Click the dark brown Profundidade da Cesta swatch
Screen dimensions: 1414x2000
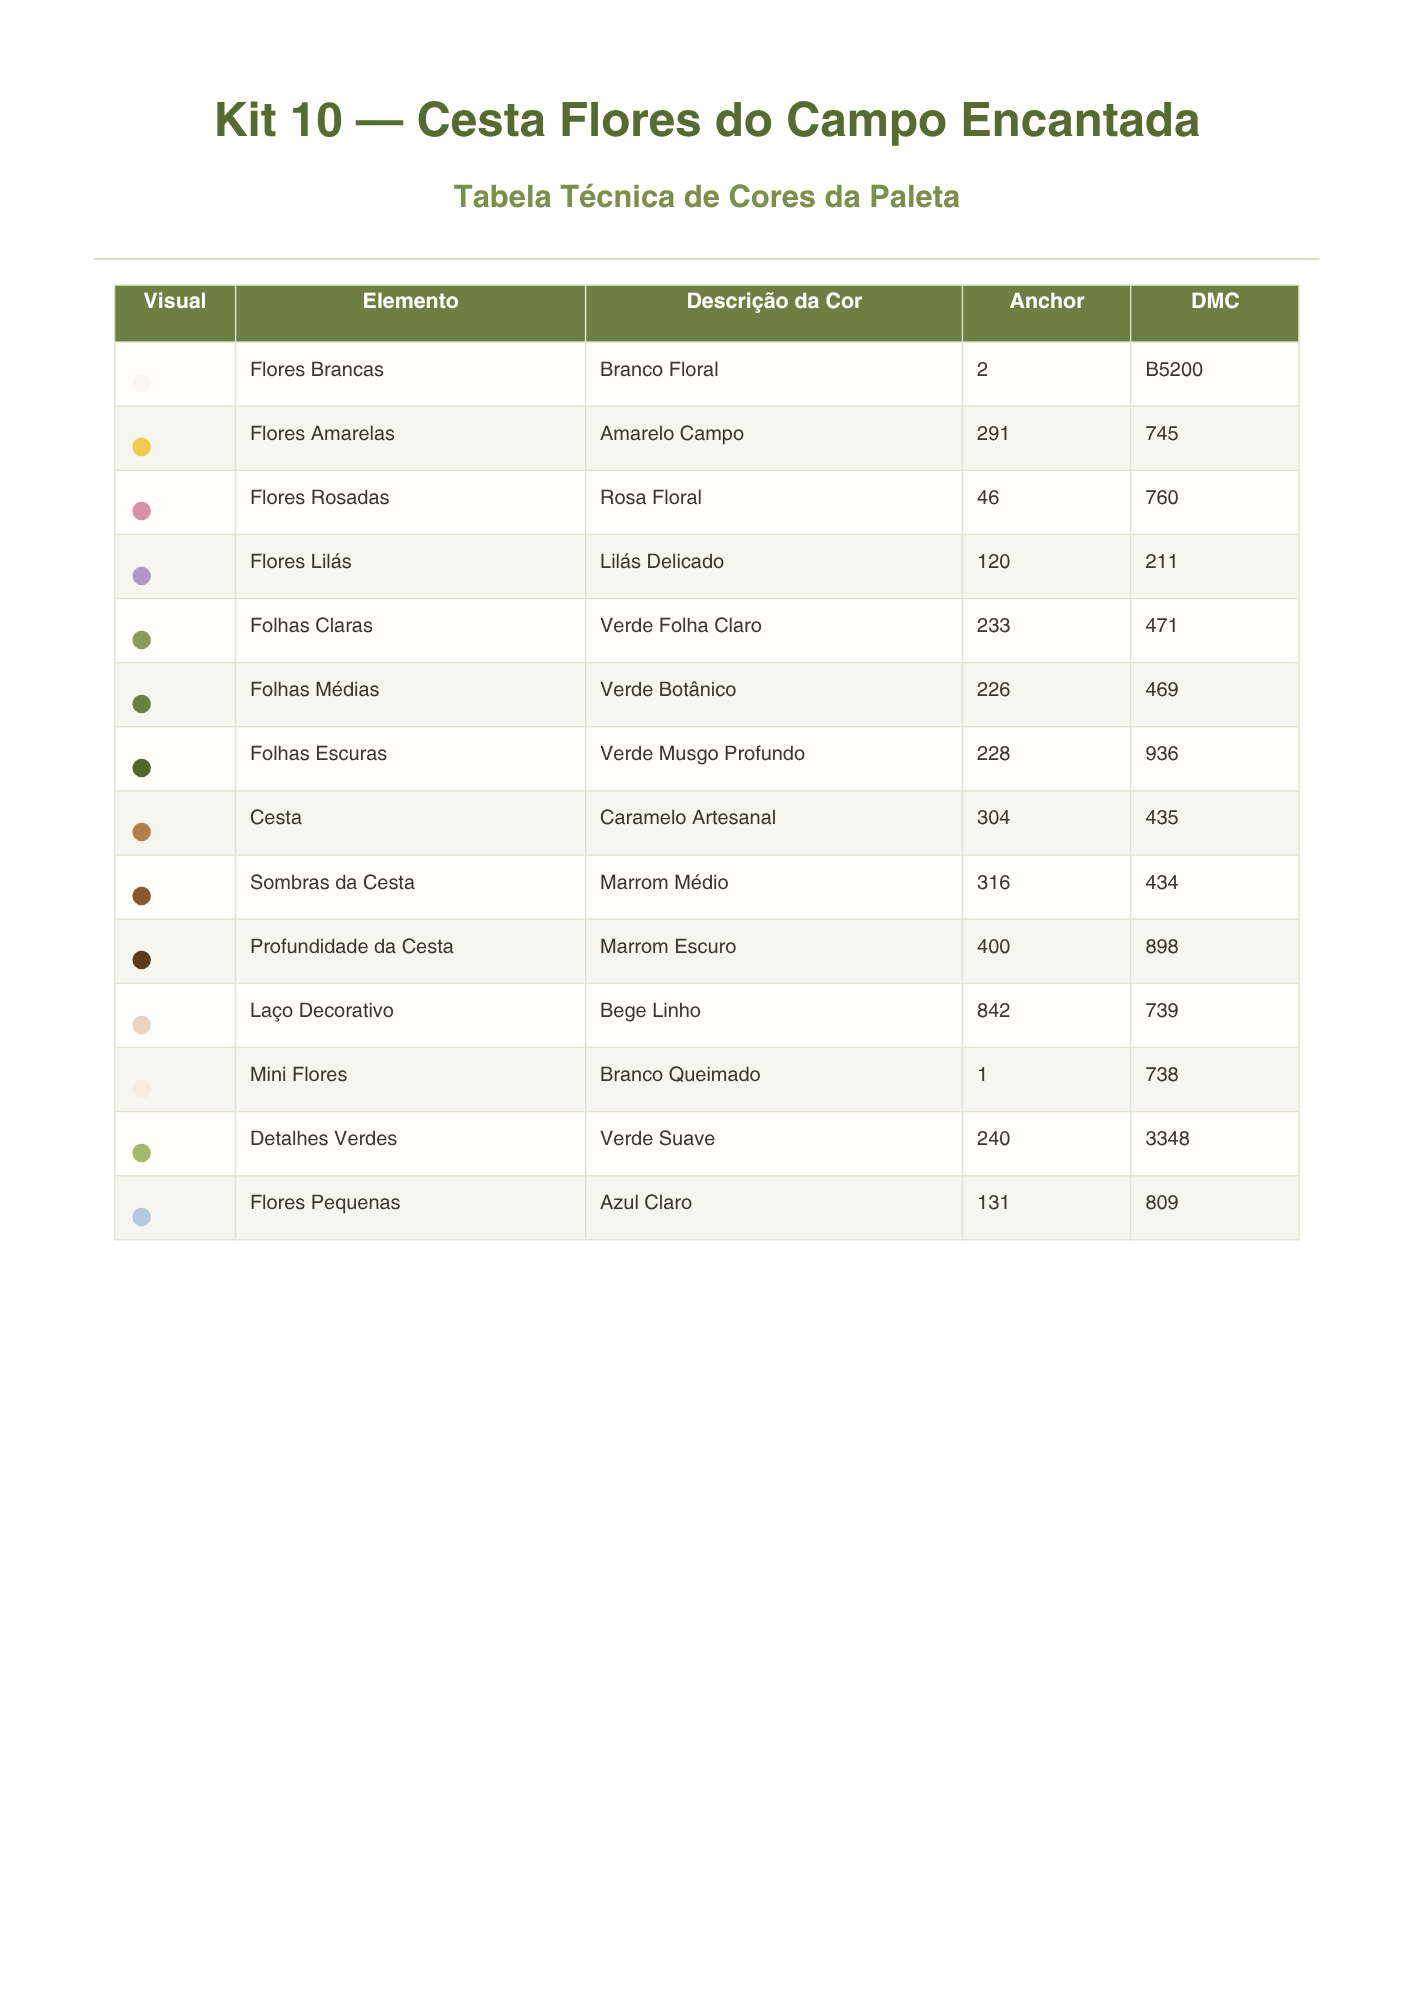point(142,960)
